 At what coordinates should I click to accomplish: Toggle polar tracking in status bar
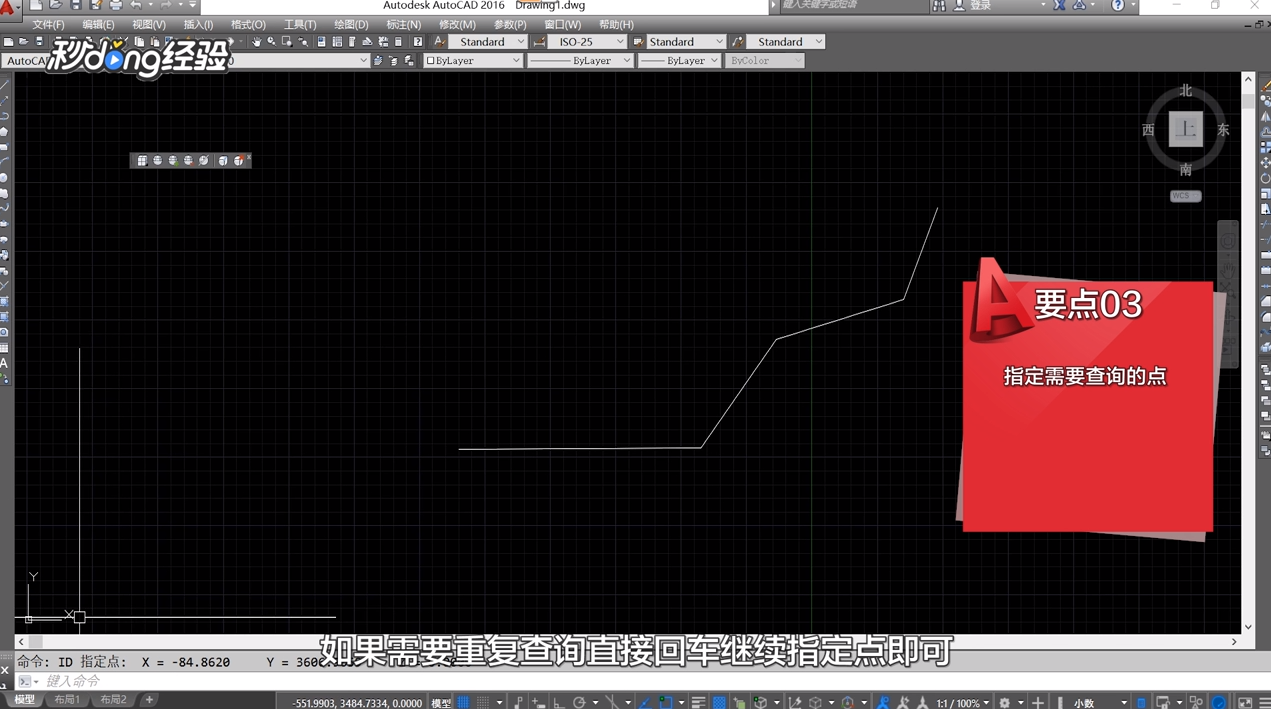coord(580,703)
